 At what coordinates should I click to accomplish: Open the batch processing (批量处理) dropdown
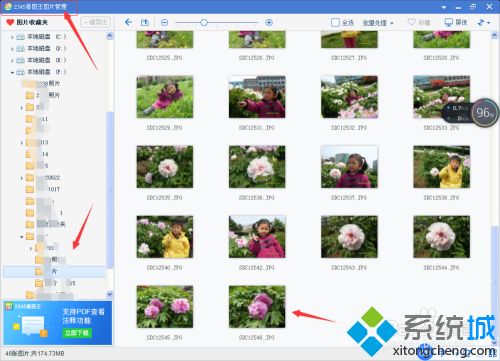coord(378,23)
